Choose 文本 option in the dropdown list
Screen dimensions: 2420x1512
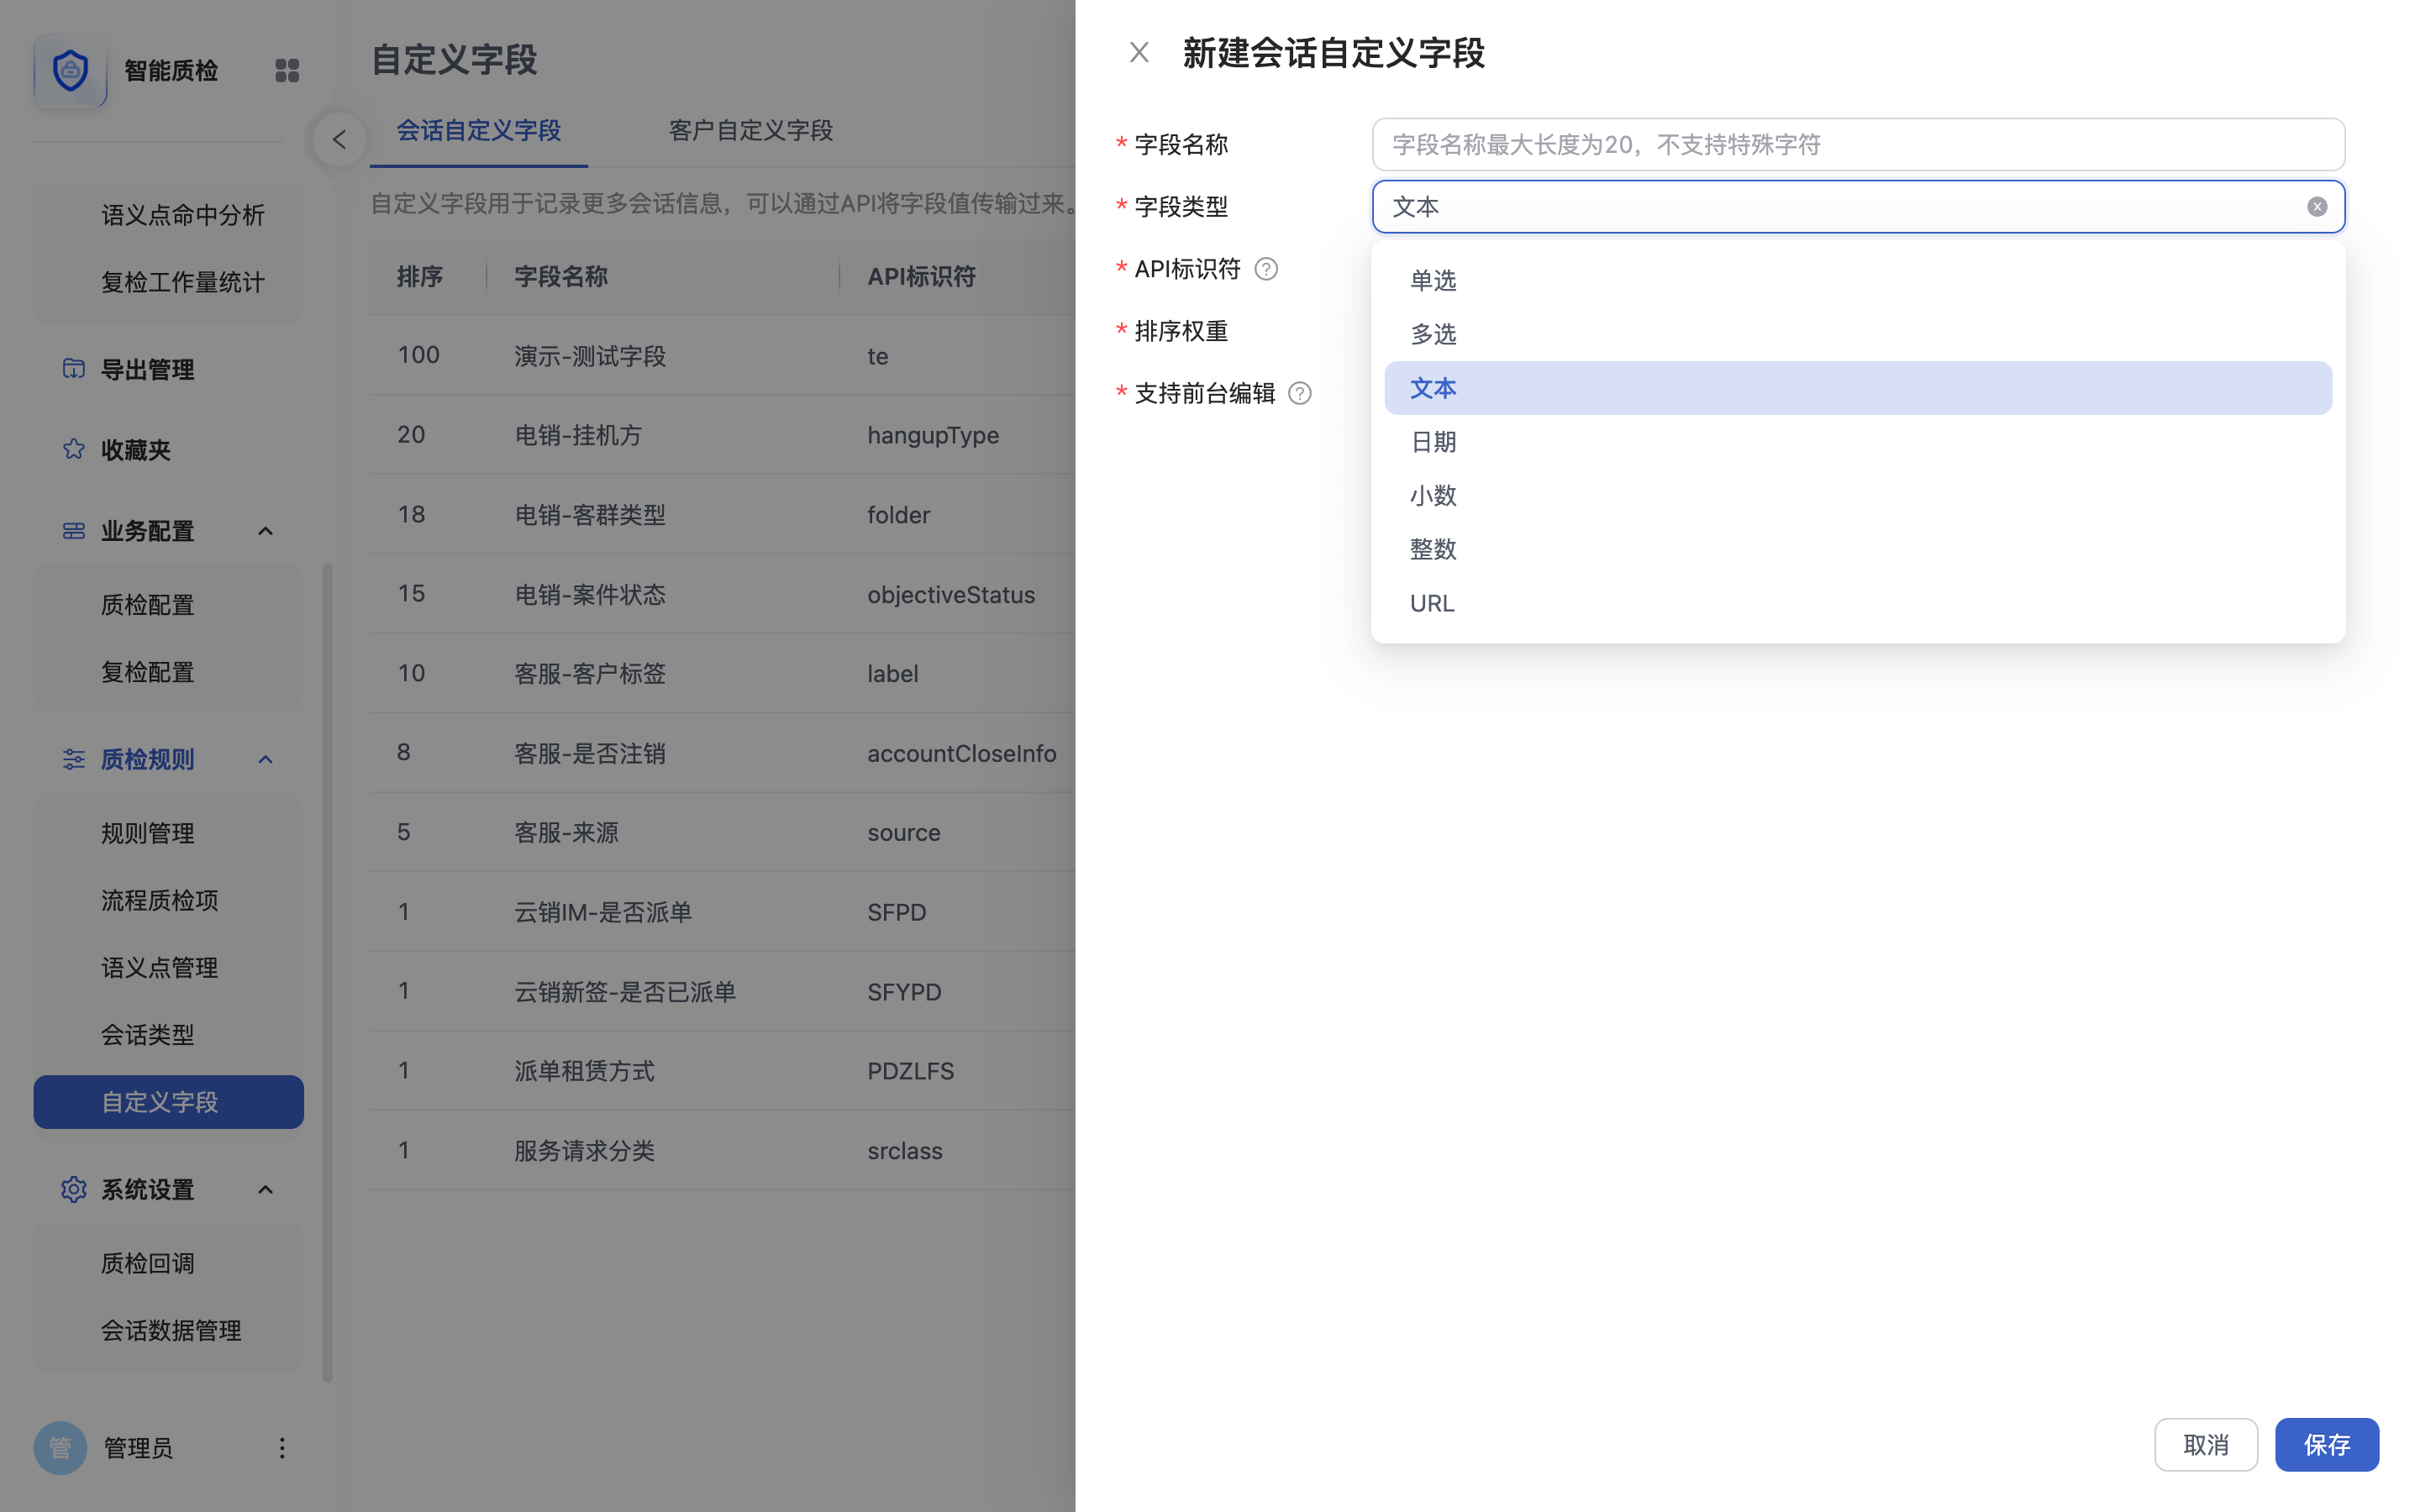1857,388
